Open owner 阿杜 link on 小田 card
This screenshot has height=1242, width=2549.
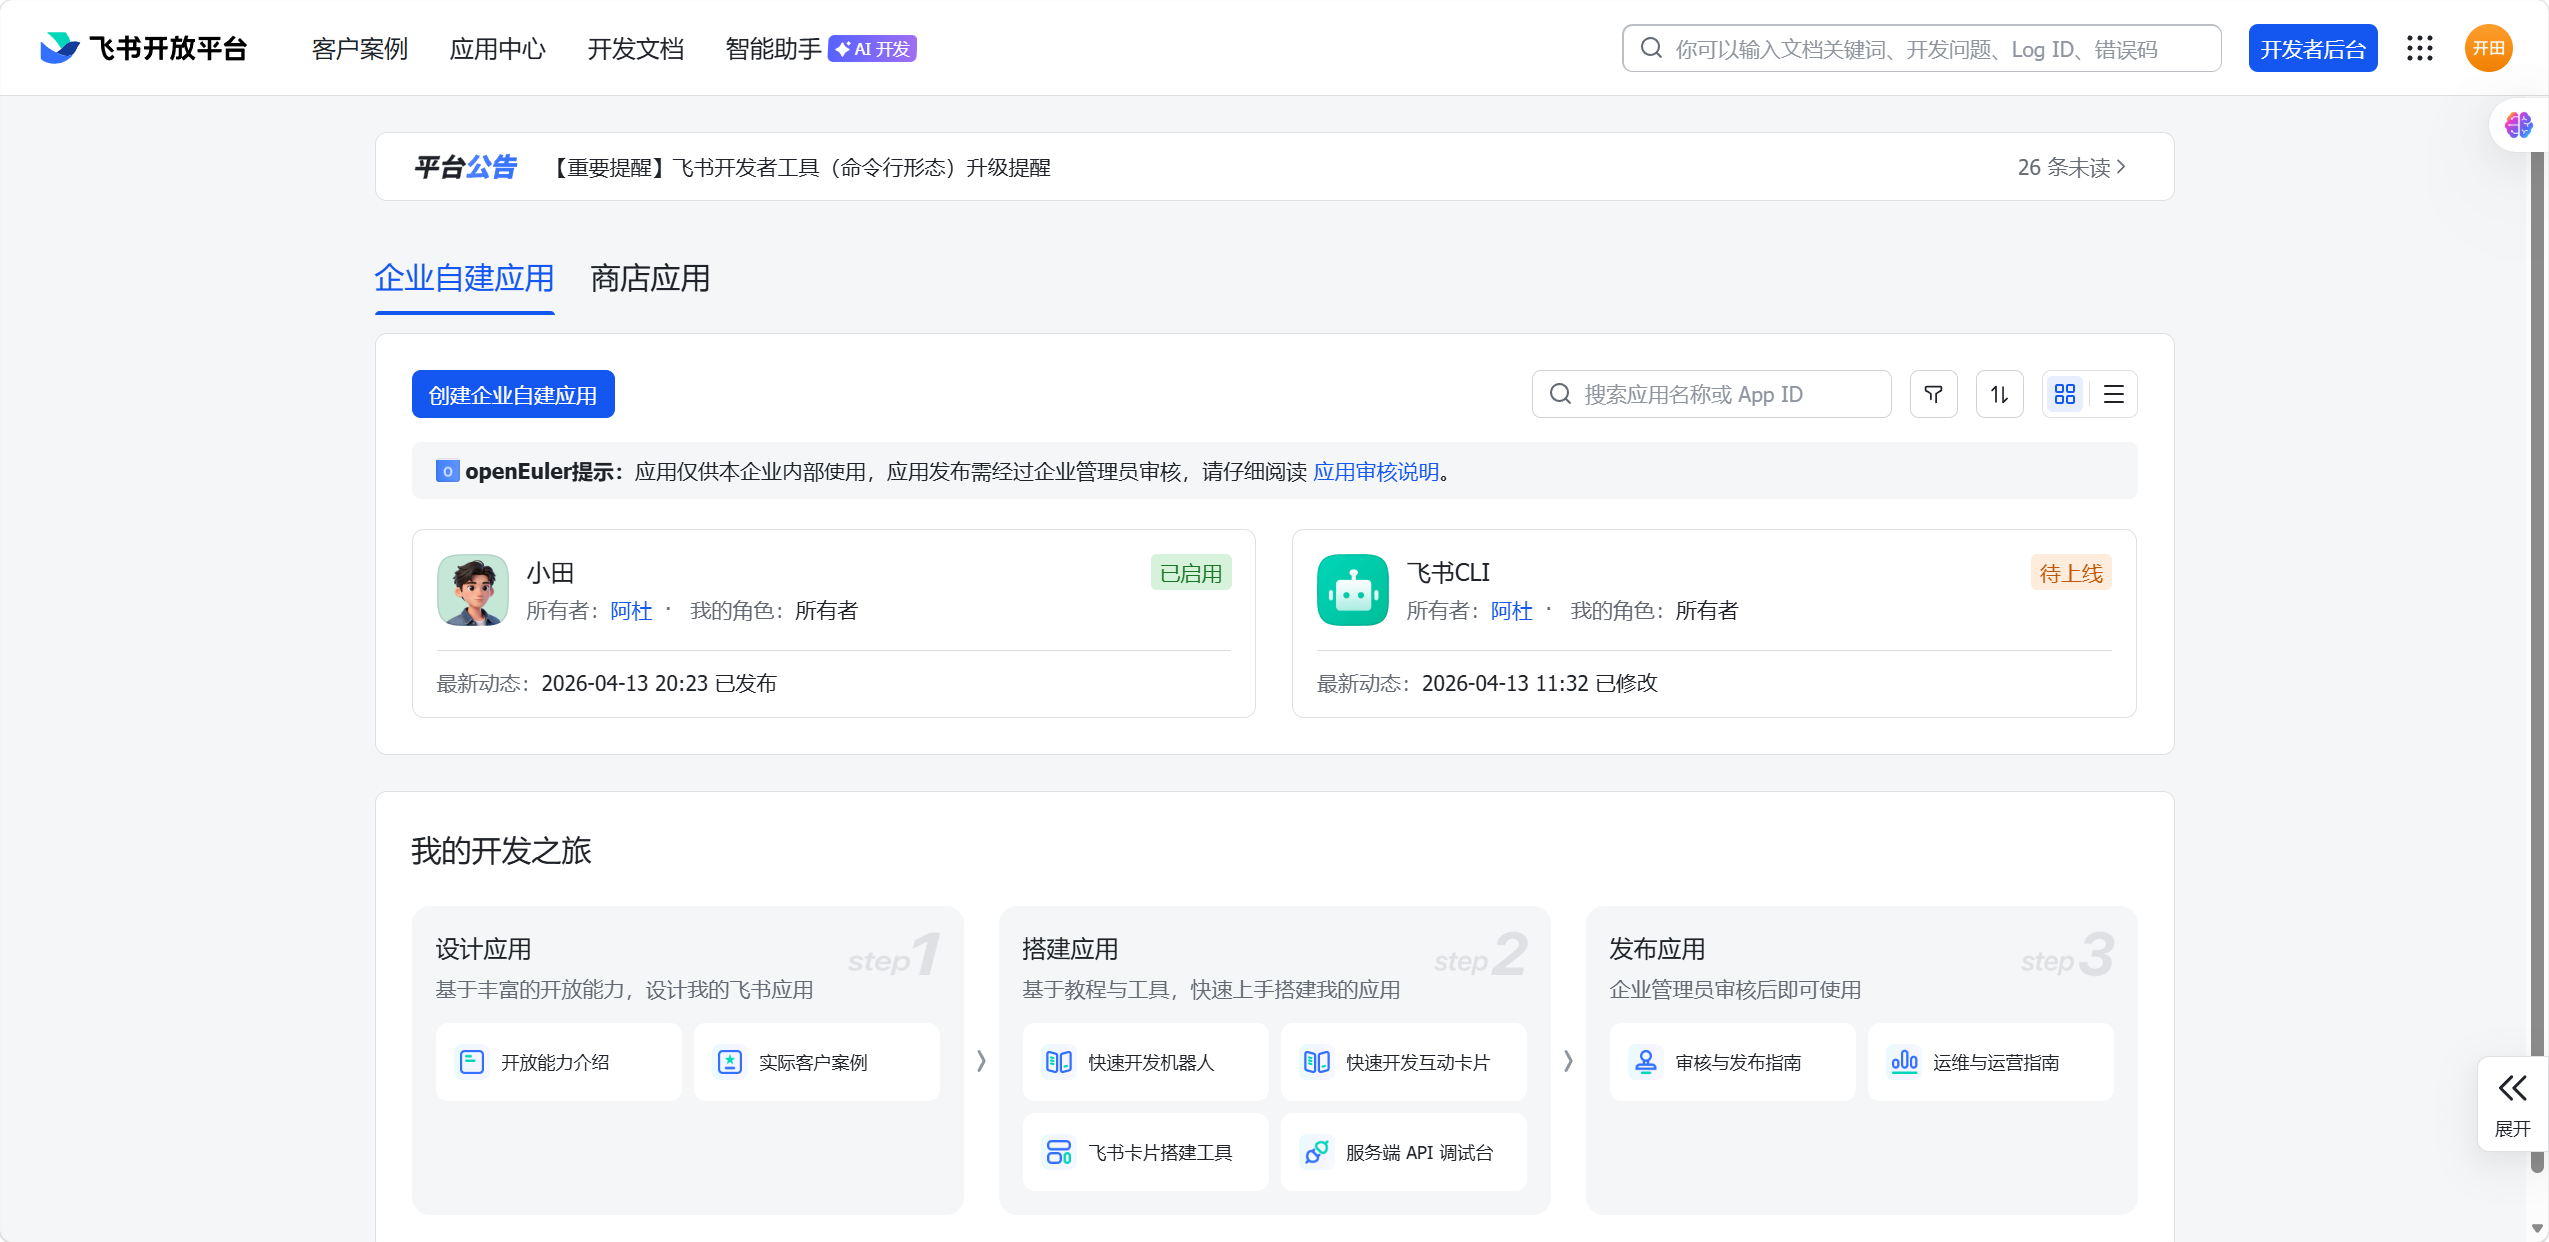coord(631,611)
